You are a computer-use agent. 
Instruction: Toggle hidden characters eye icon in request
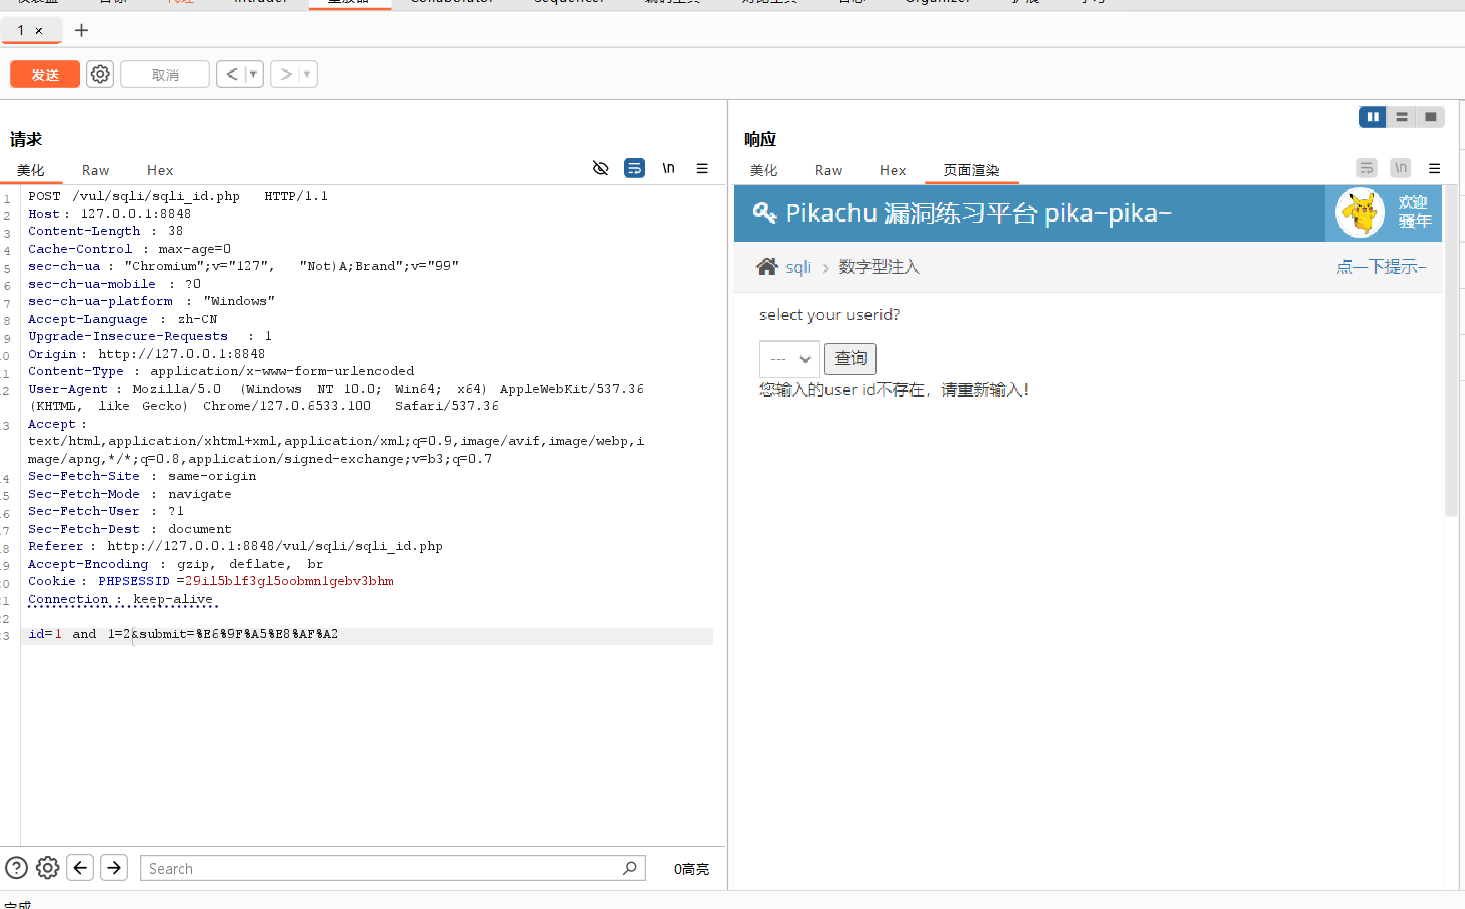pos(600,168)
